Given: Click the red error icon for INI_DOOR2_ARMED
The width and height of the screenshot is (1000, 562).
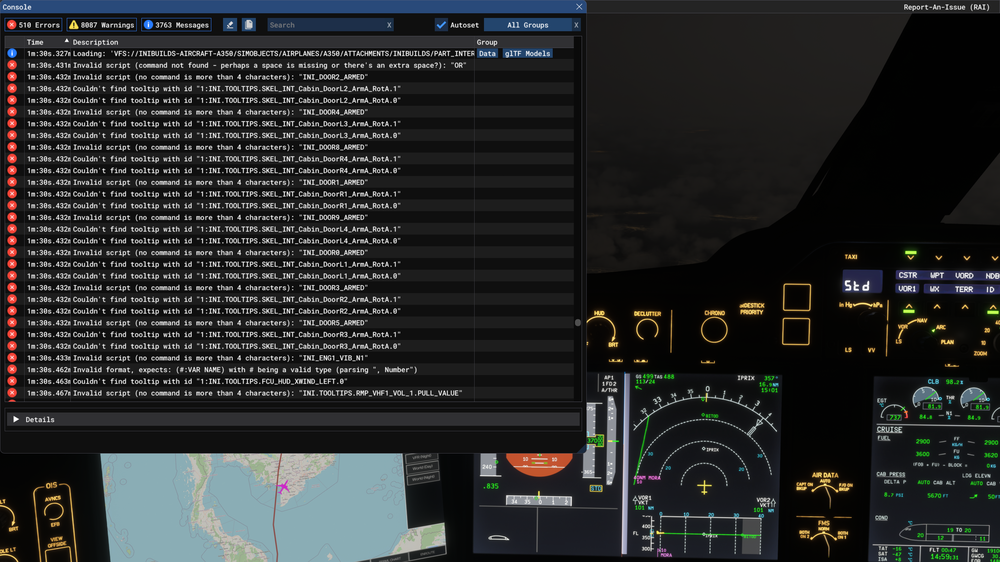Looking at the screenshot, I should (x=12, y=77).
